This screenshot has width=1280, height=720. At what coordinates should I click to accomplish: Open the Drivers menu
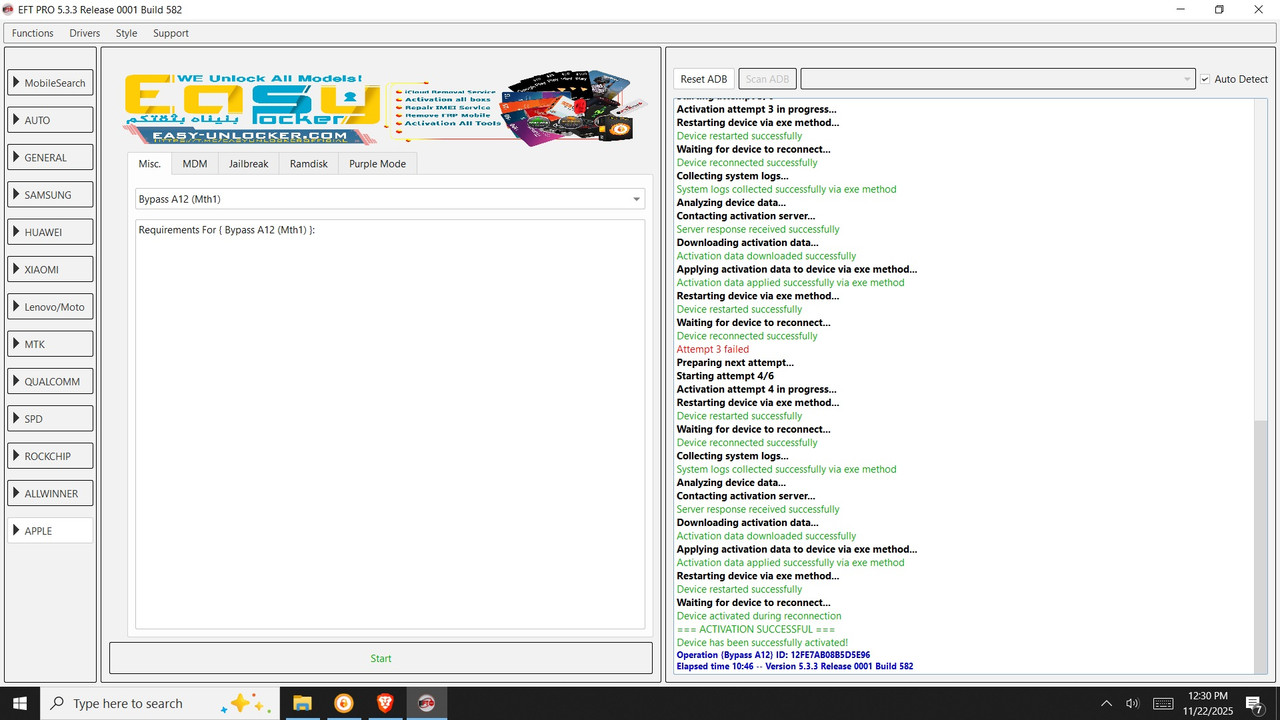tap(85, 33)
